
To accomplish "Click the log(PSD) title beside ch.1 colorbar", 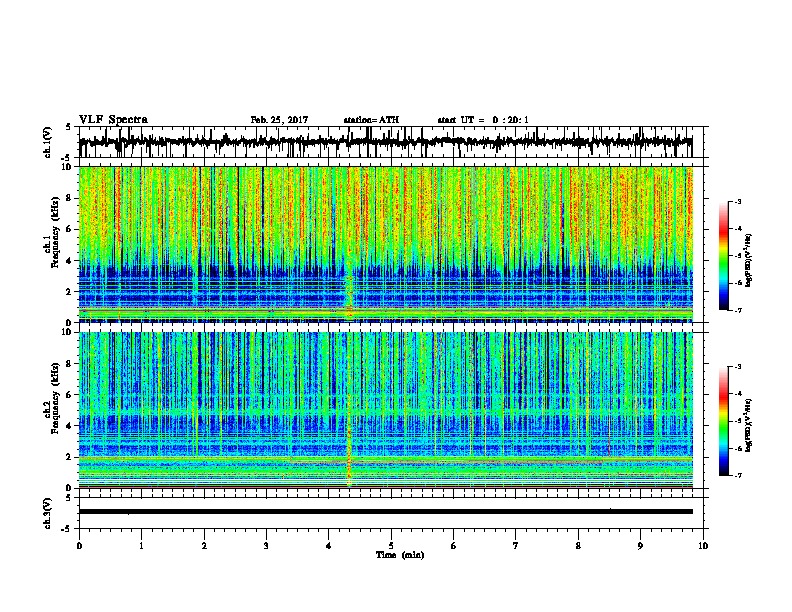I will [x=749, y=260].
